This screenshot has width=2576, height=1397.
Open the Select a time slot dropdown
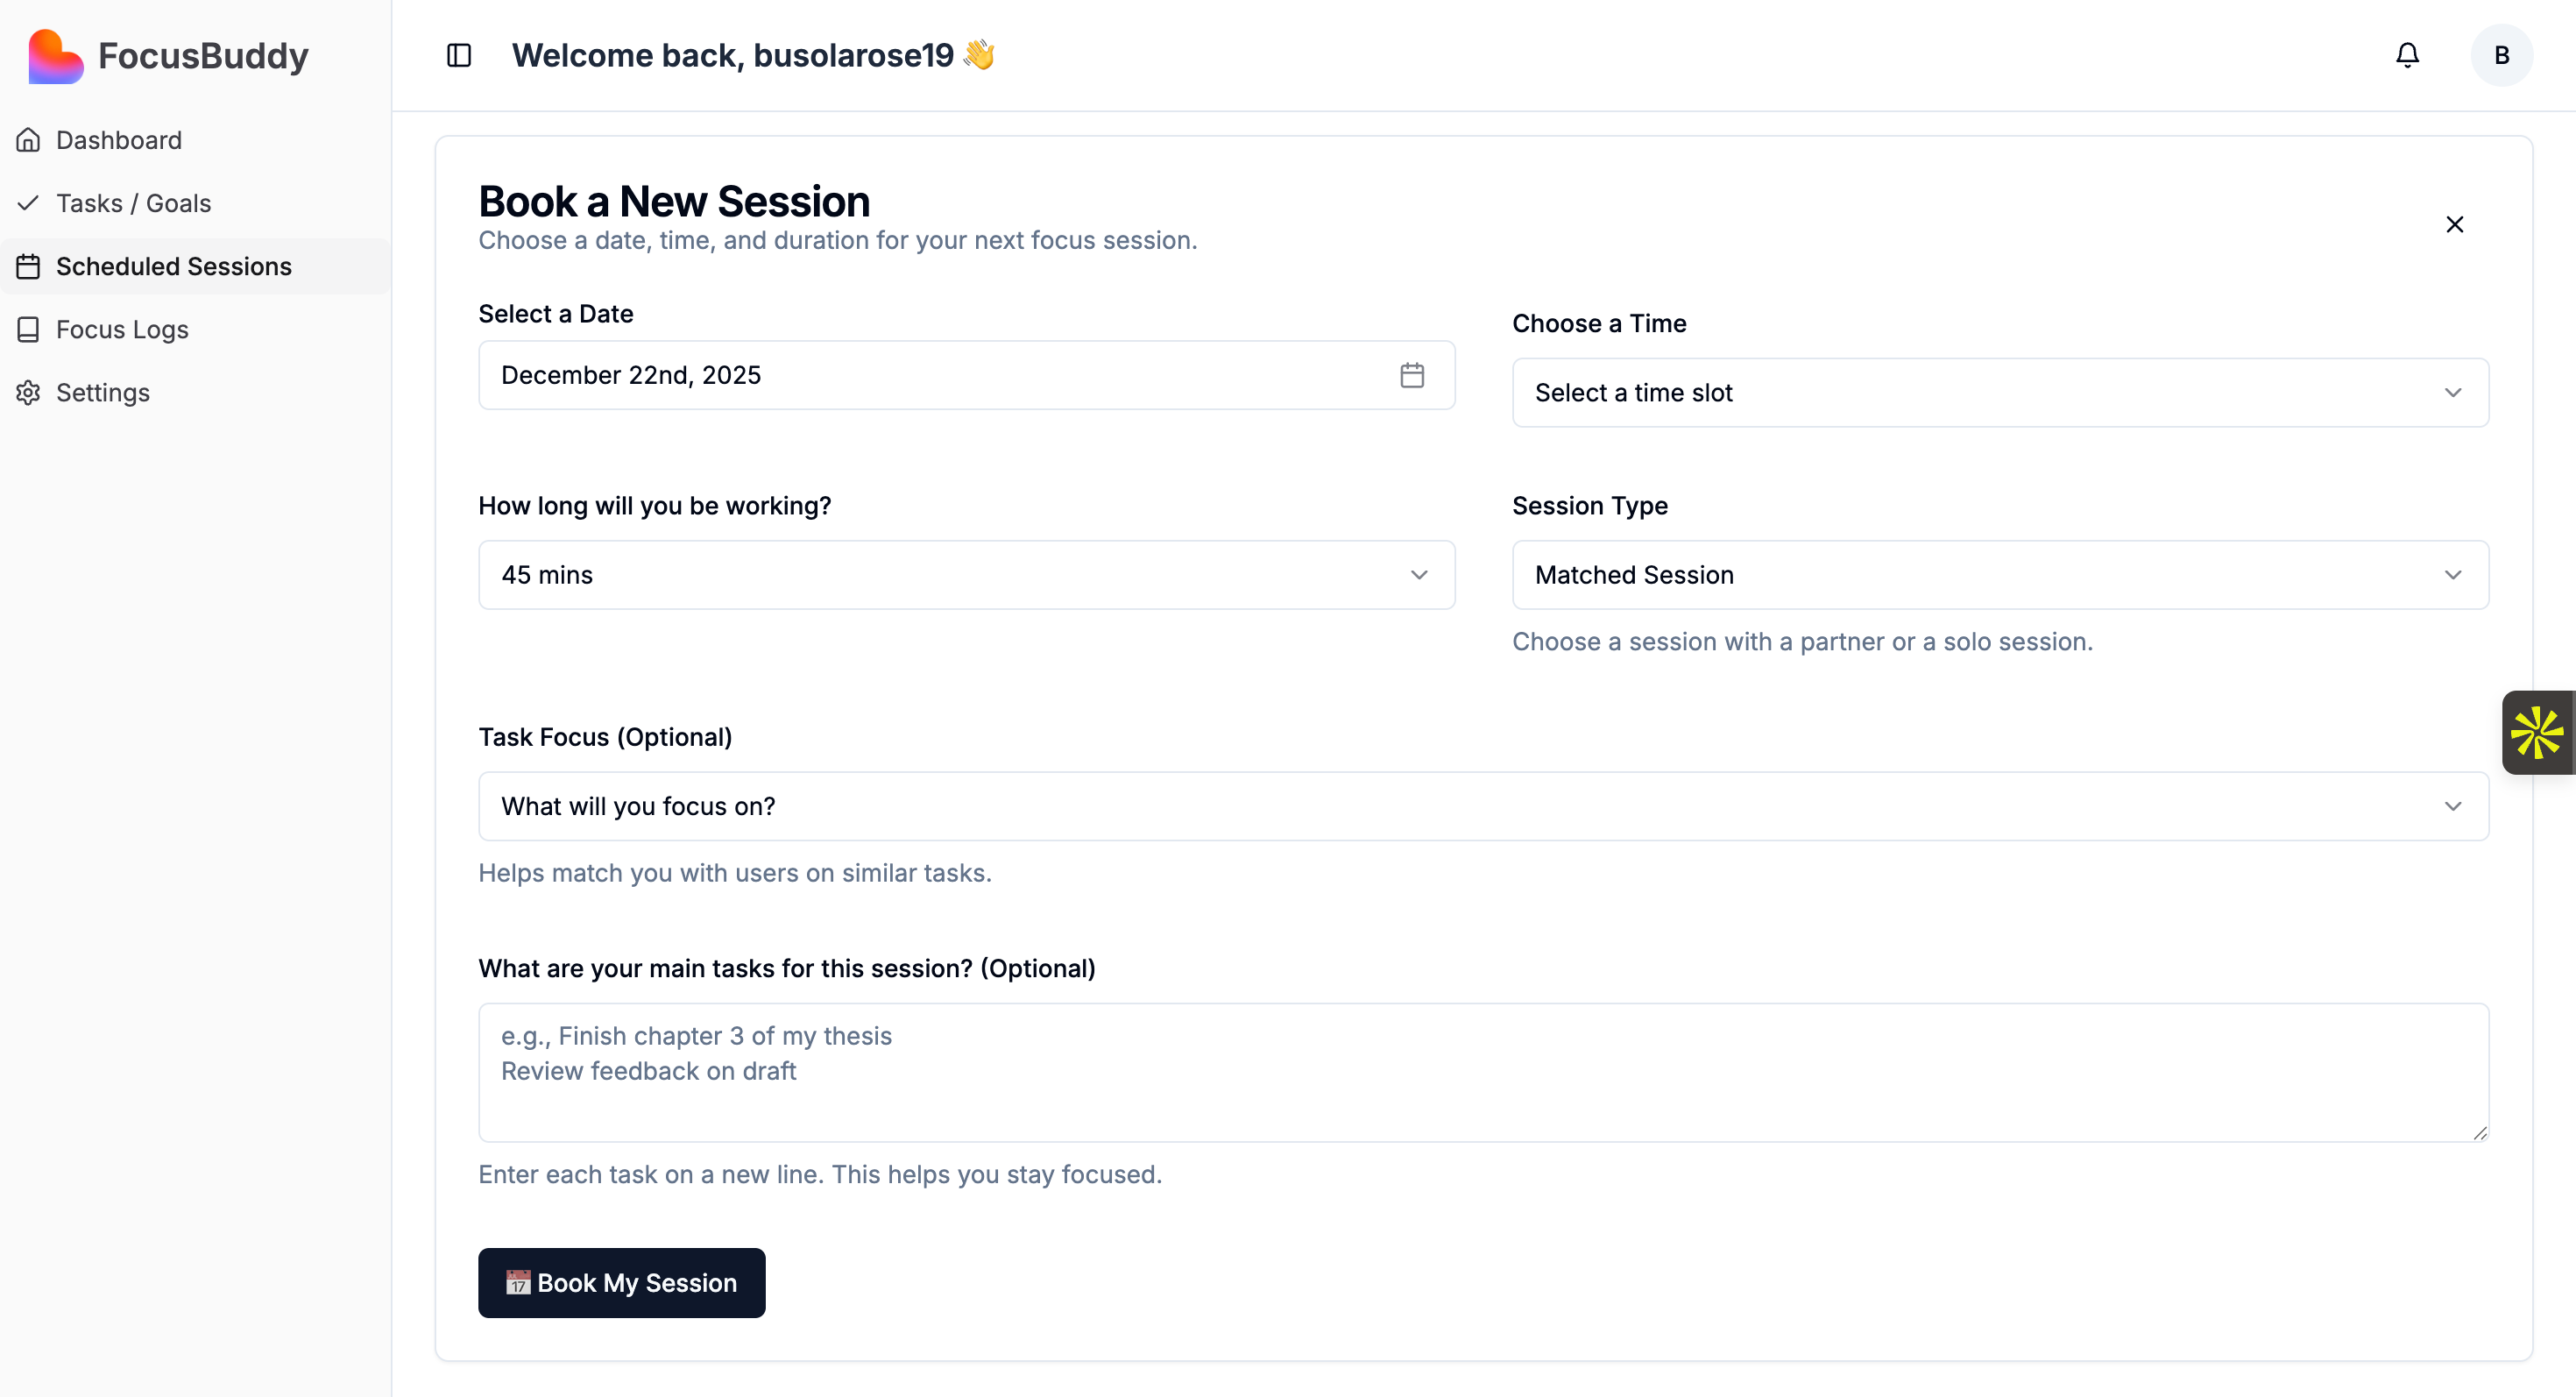[x=2000, y=393]
